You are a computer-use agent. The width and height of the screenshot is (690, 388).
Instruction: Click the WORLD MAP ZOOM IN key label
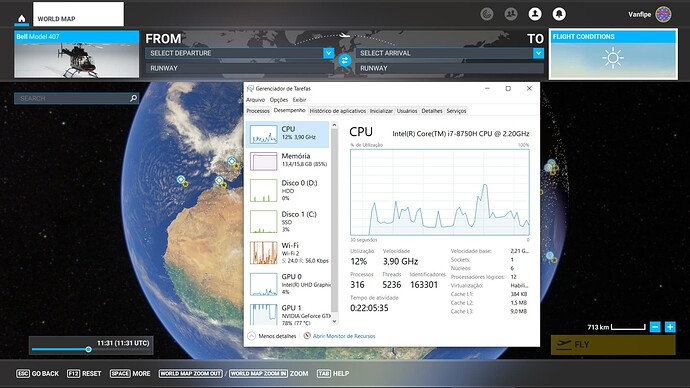(258, 373)
